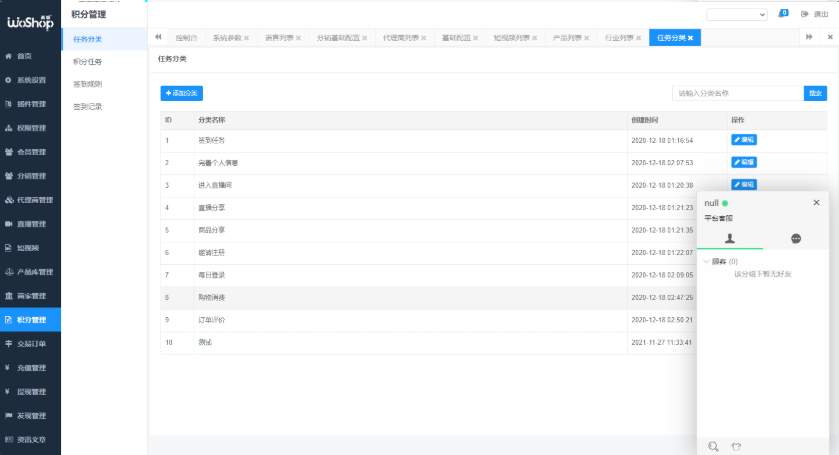Open 插件管理 in the sidebar

point(30,104)
